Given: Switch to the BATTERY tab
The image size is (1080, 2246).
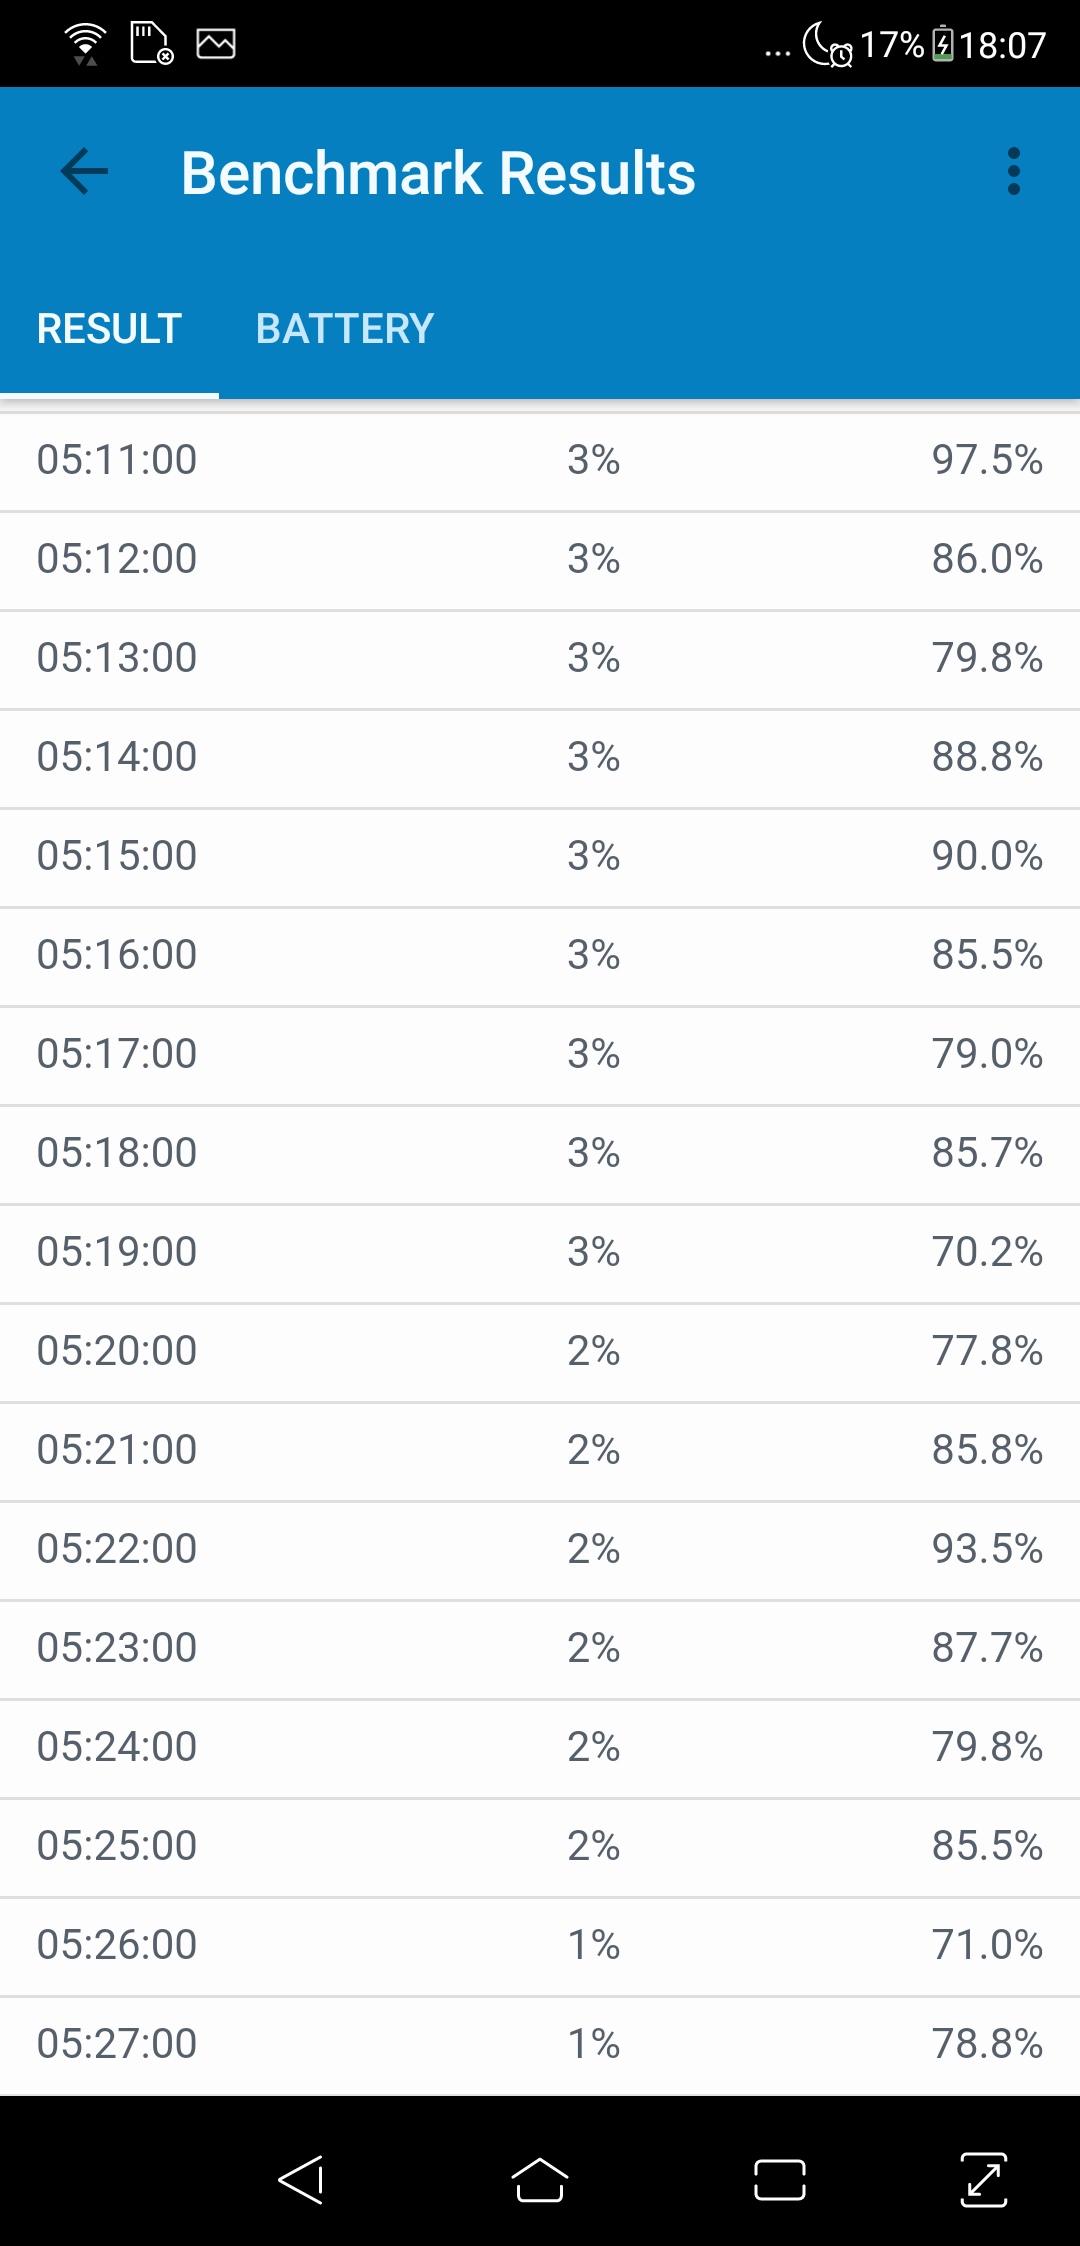Looking at the screenshot, I should coord(344,329).
